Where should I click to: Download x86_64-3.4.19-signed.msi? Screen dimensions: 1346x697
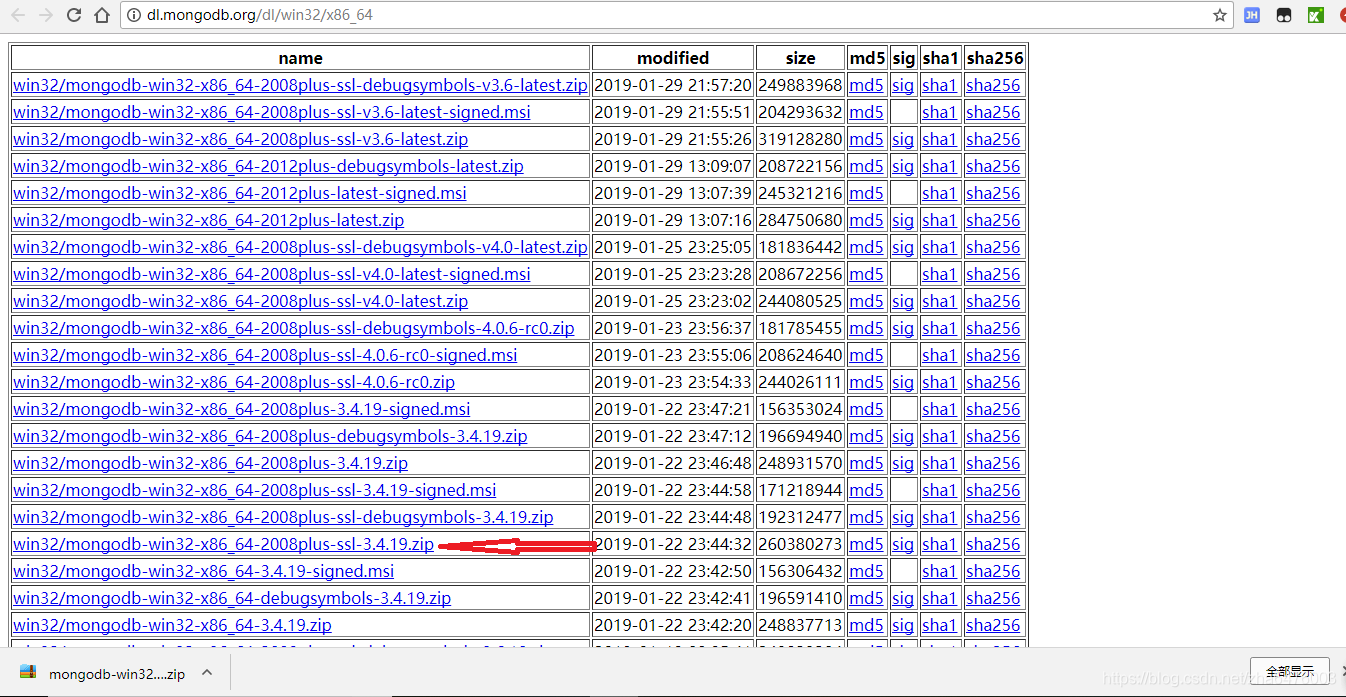[x=203, y=571]
